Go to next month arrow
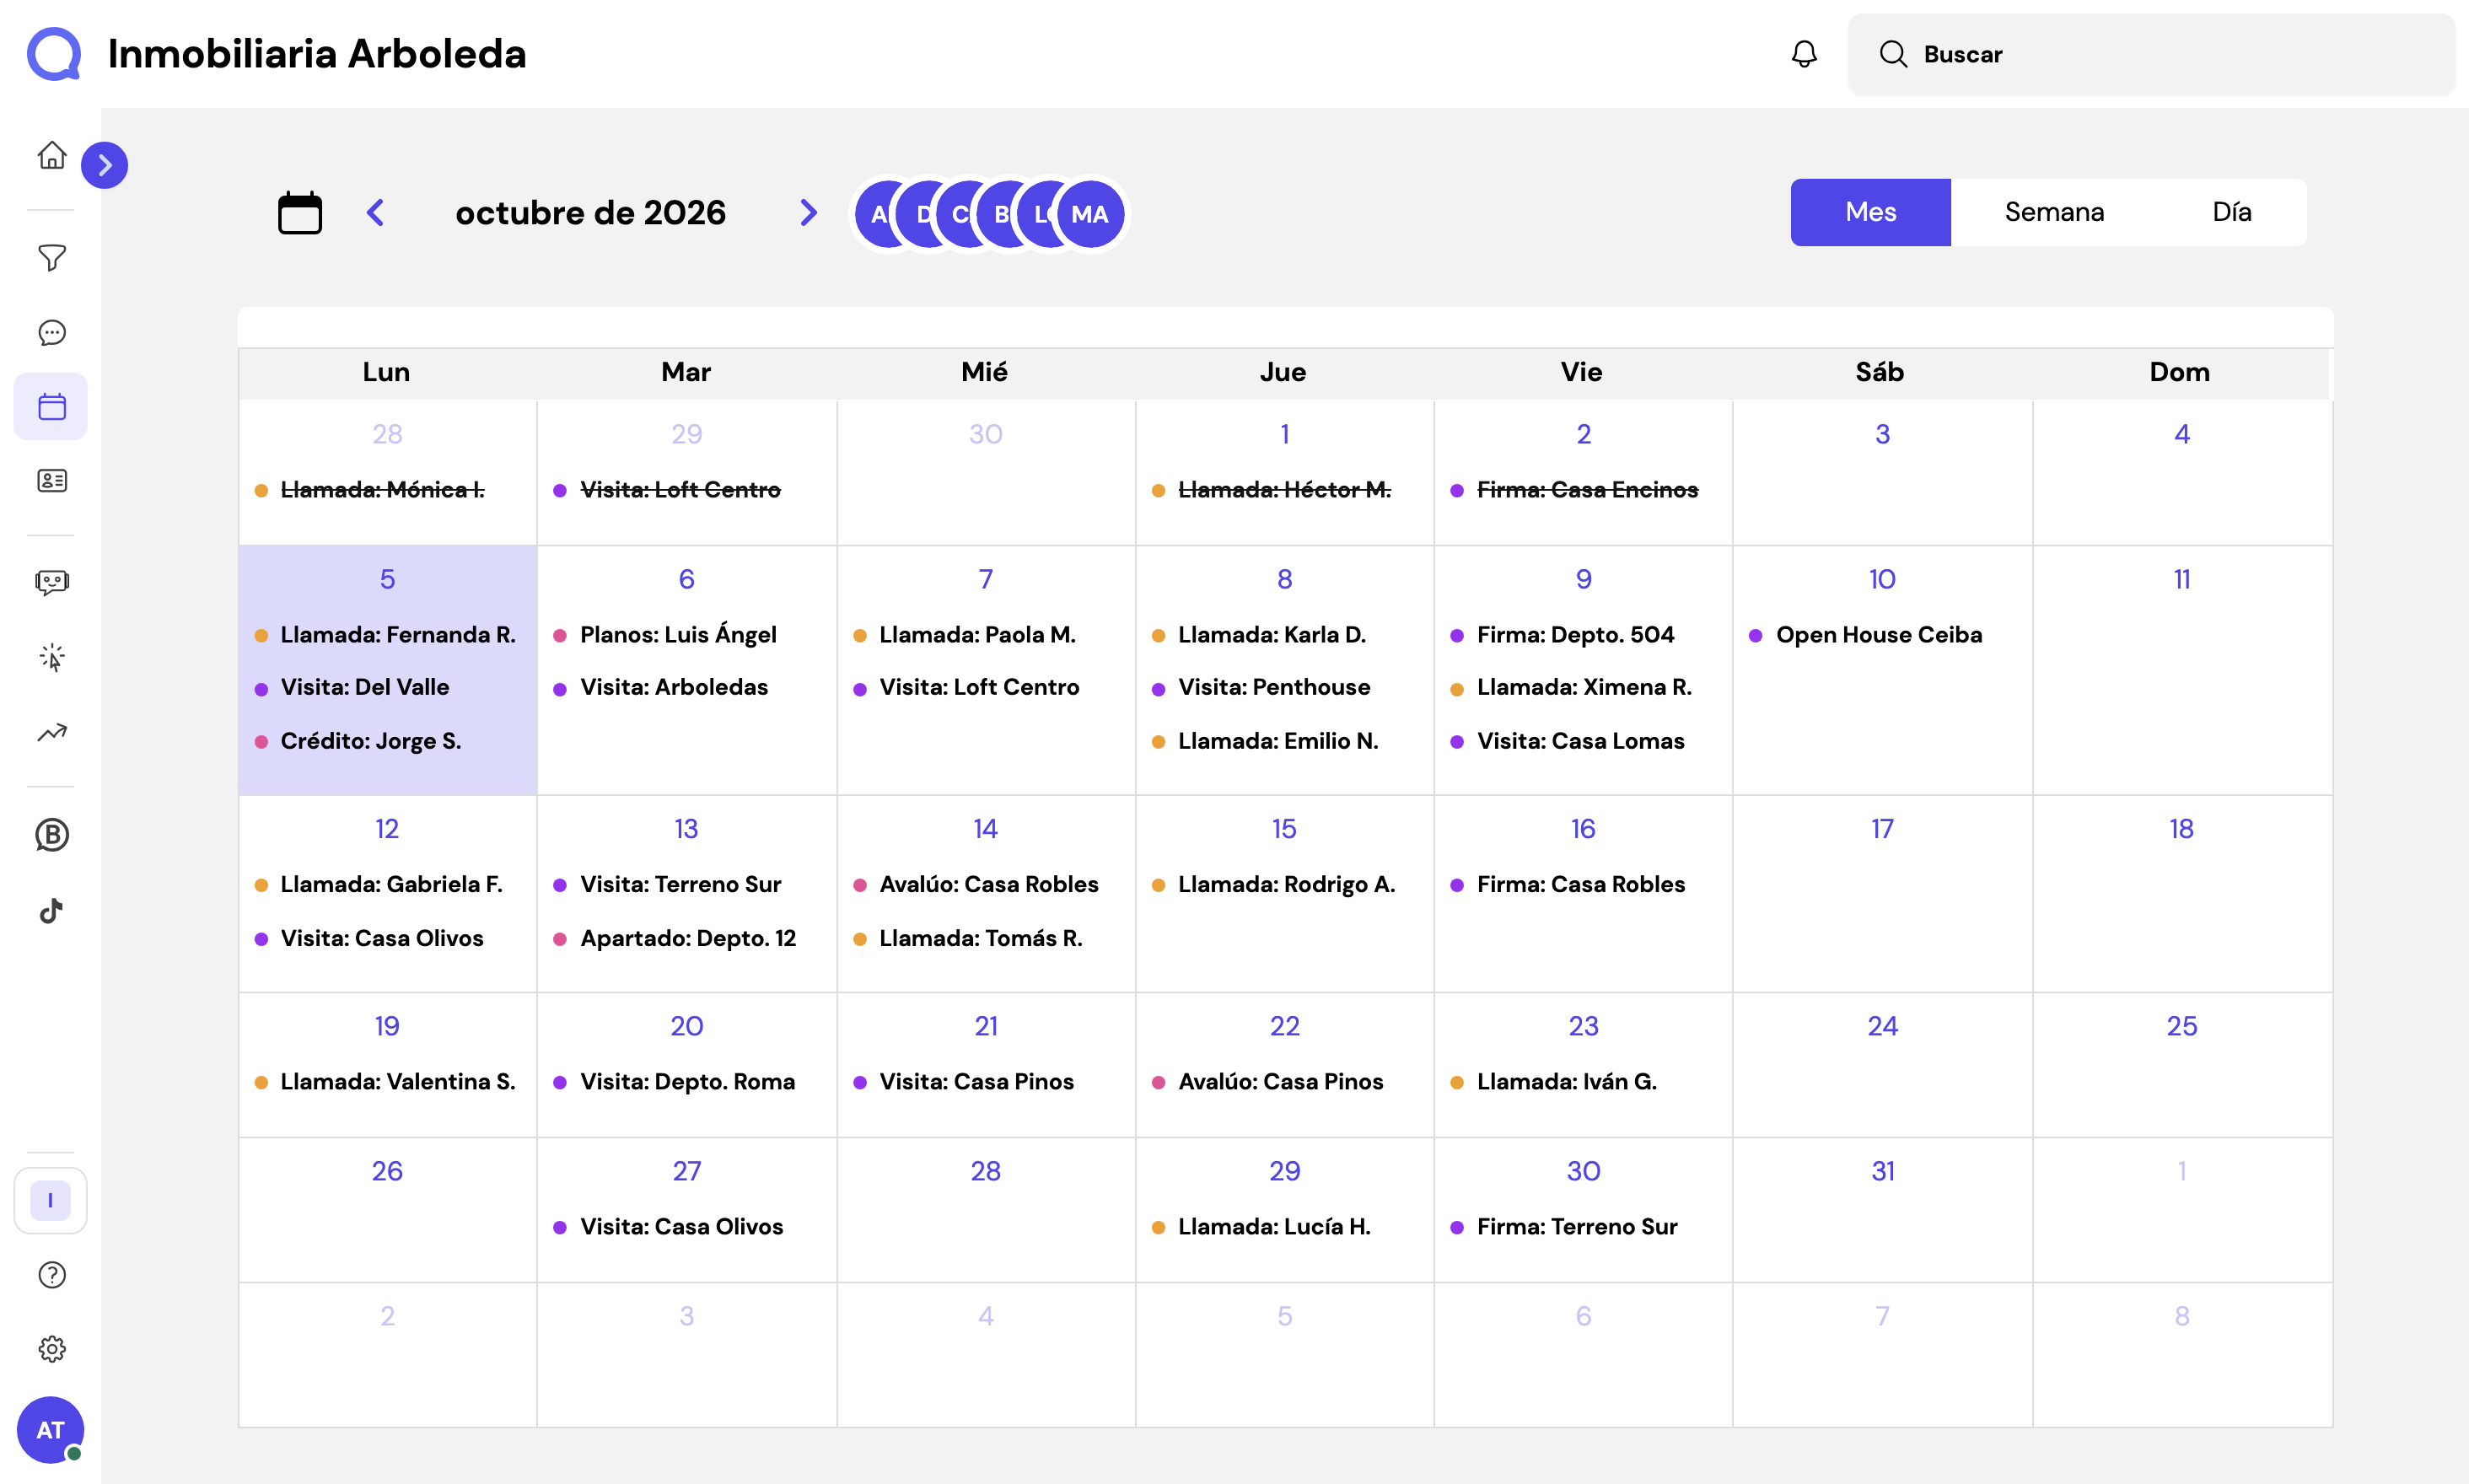Viewport: 2469px width, 1484px height. coord(808,212)
